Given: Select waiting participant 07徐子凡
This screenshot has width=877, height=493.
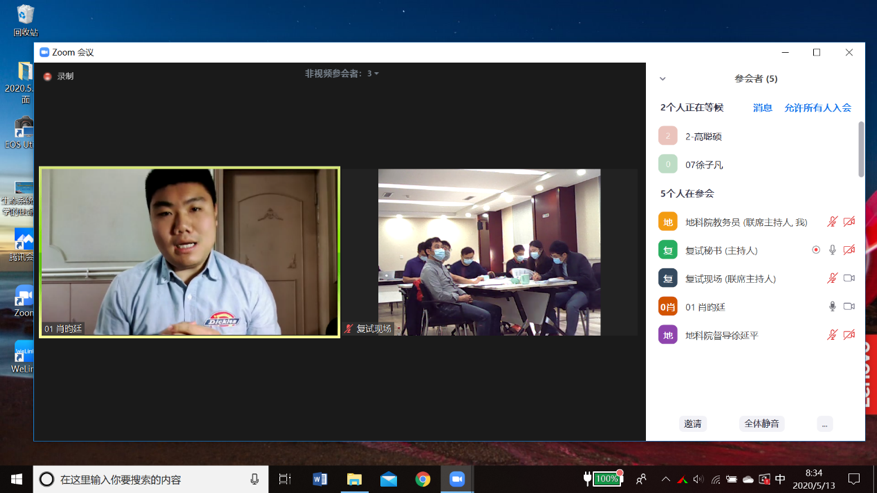Looking at the screenshot, I should (703, 164).
